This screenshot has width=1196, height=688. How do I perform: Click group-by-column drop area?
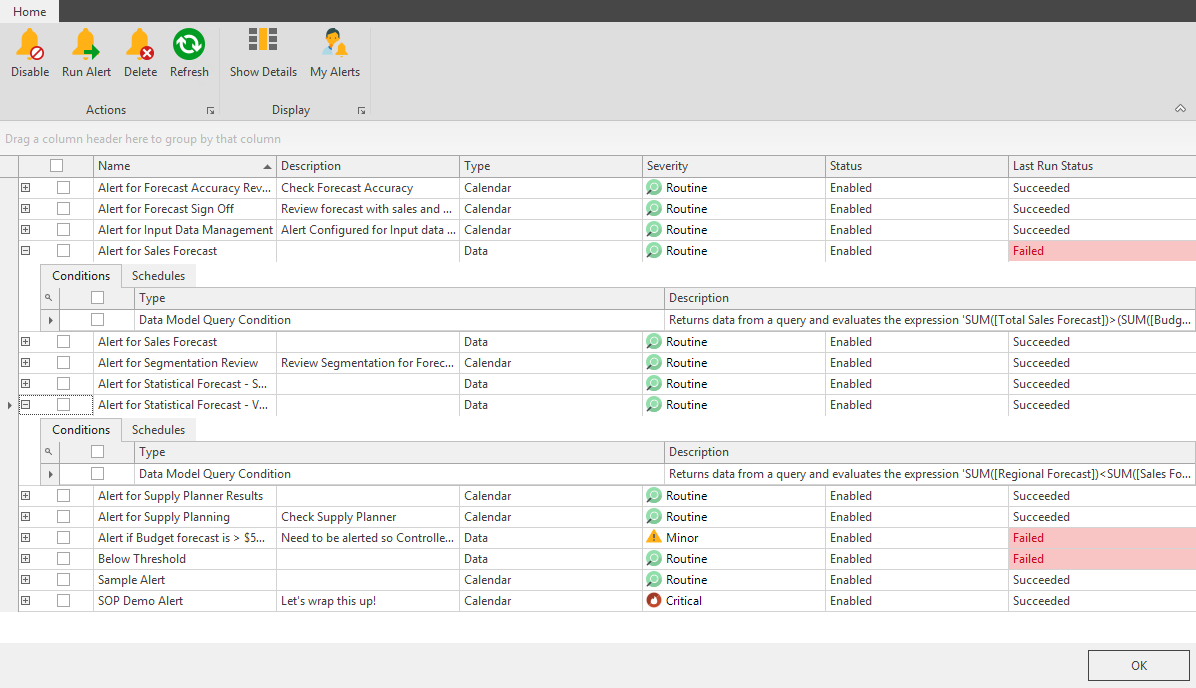598,139
